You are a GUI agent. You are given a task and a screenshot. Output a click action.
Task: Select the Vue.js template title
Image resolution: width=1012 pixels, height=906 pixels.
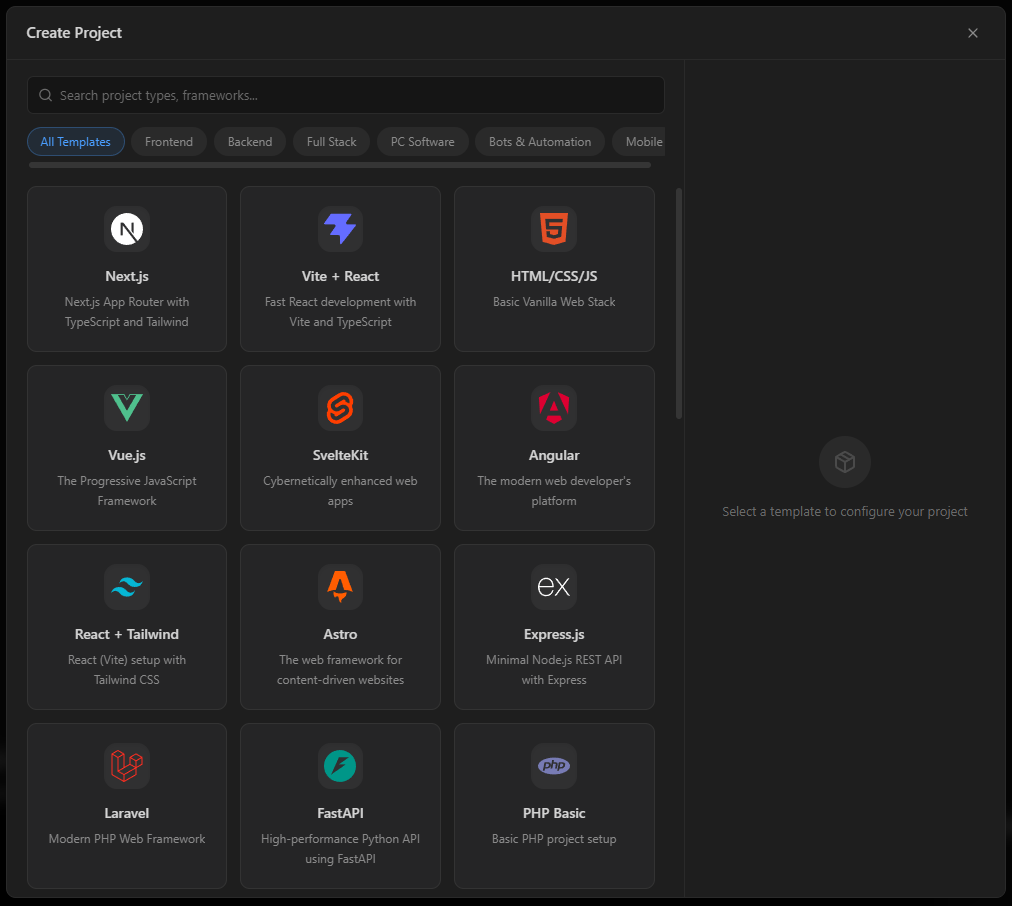click(127, 455)
